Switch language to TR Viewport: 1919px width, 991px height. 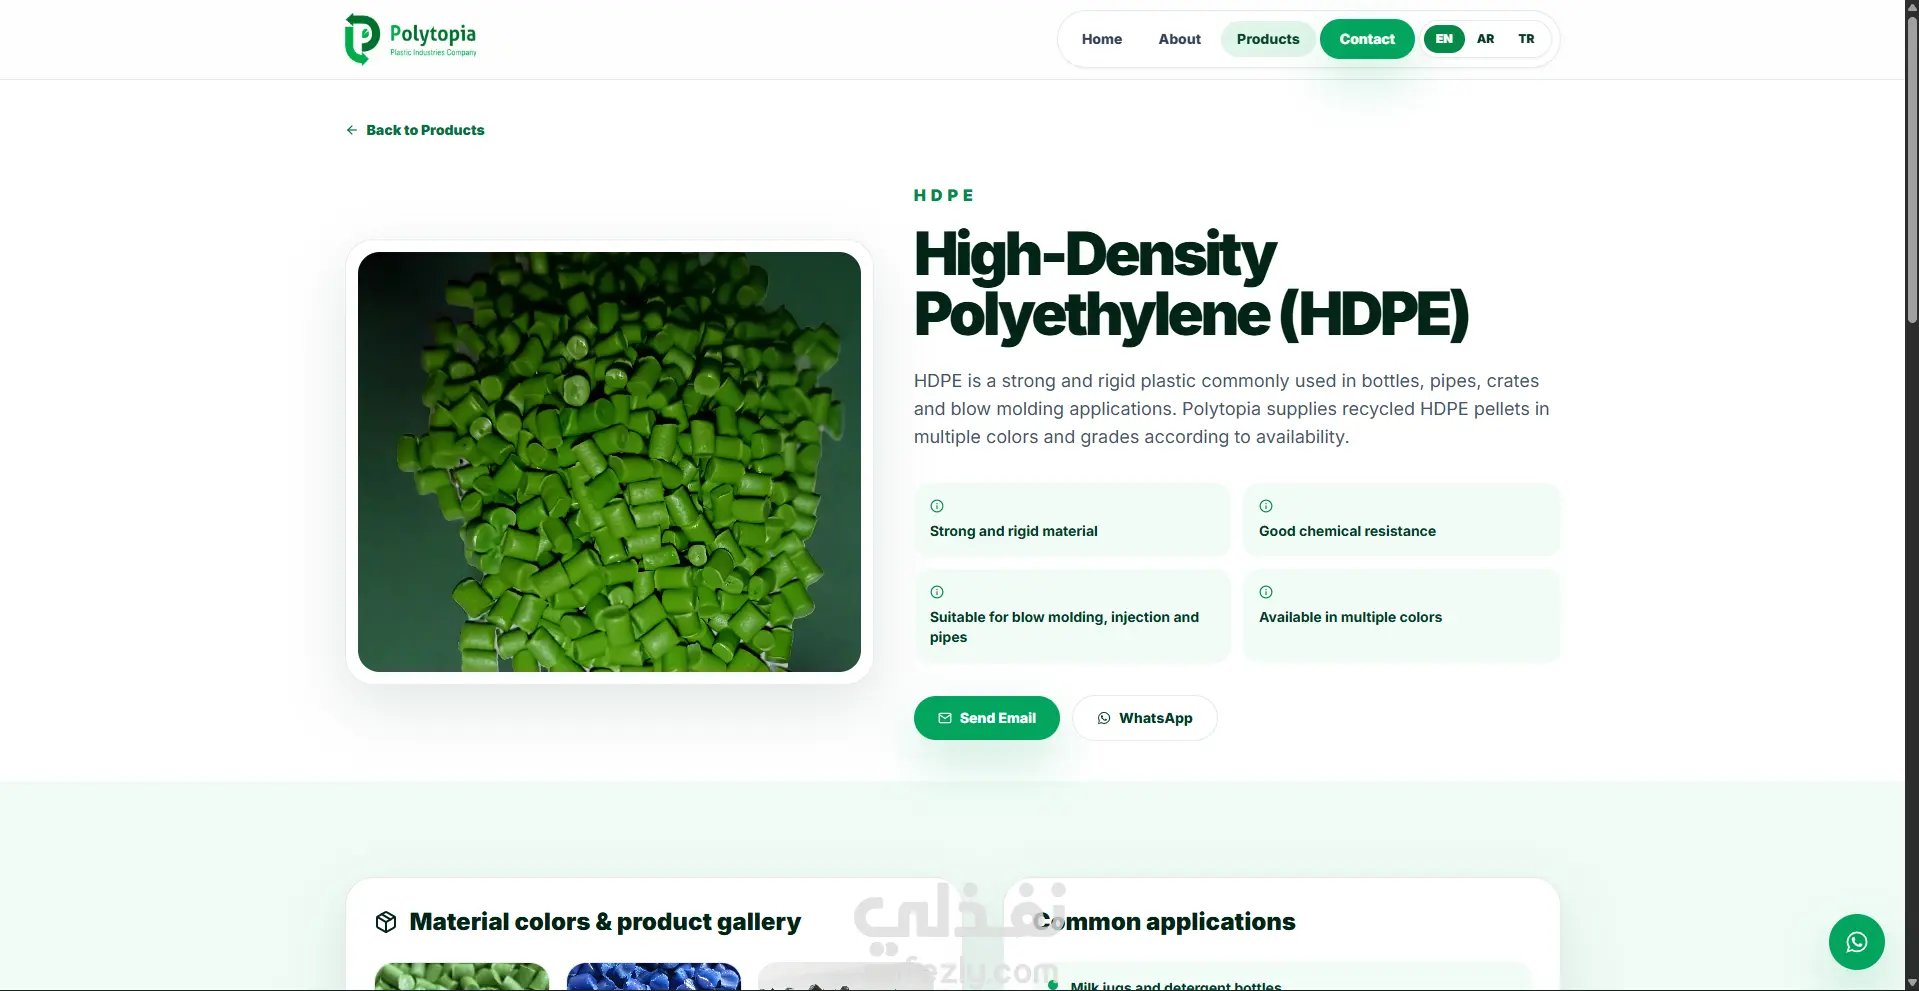(x=1526, y=39)
